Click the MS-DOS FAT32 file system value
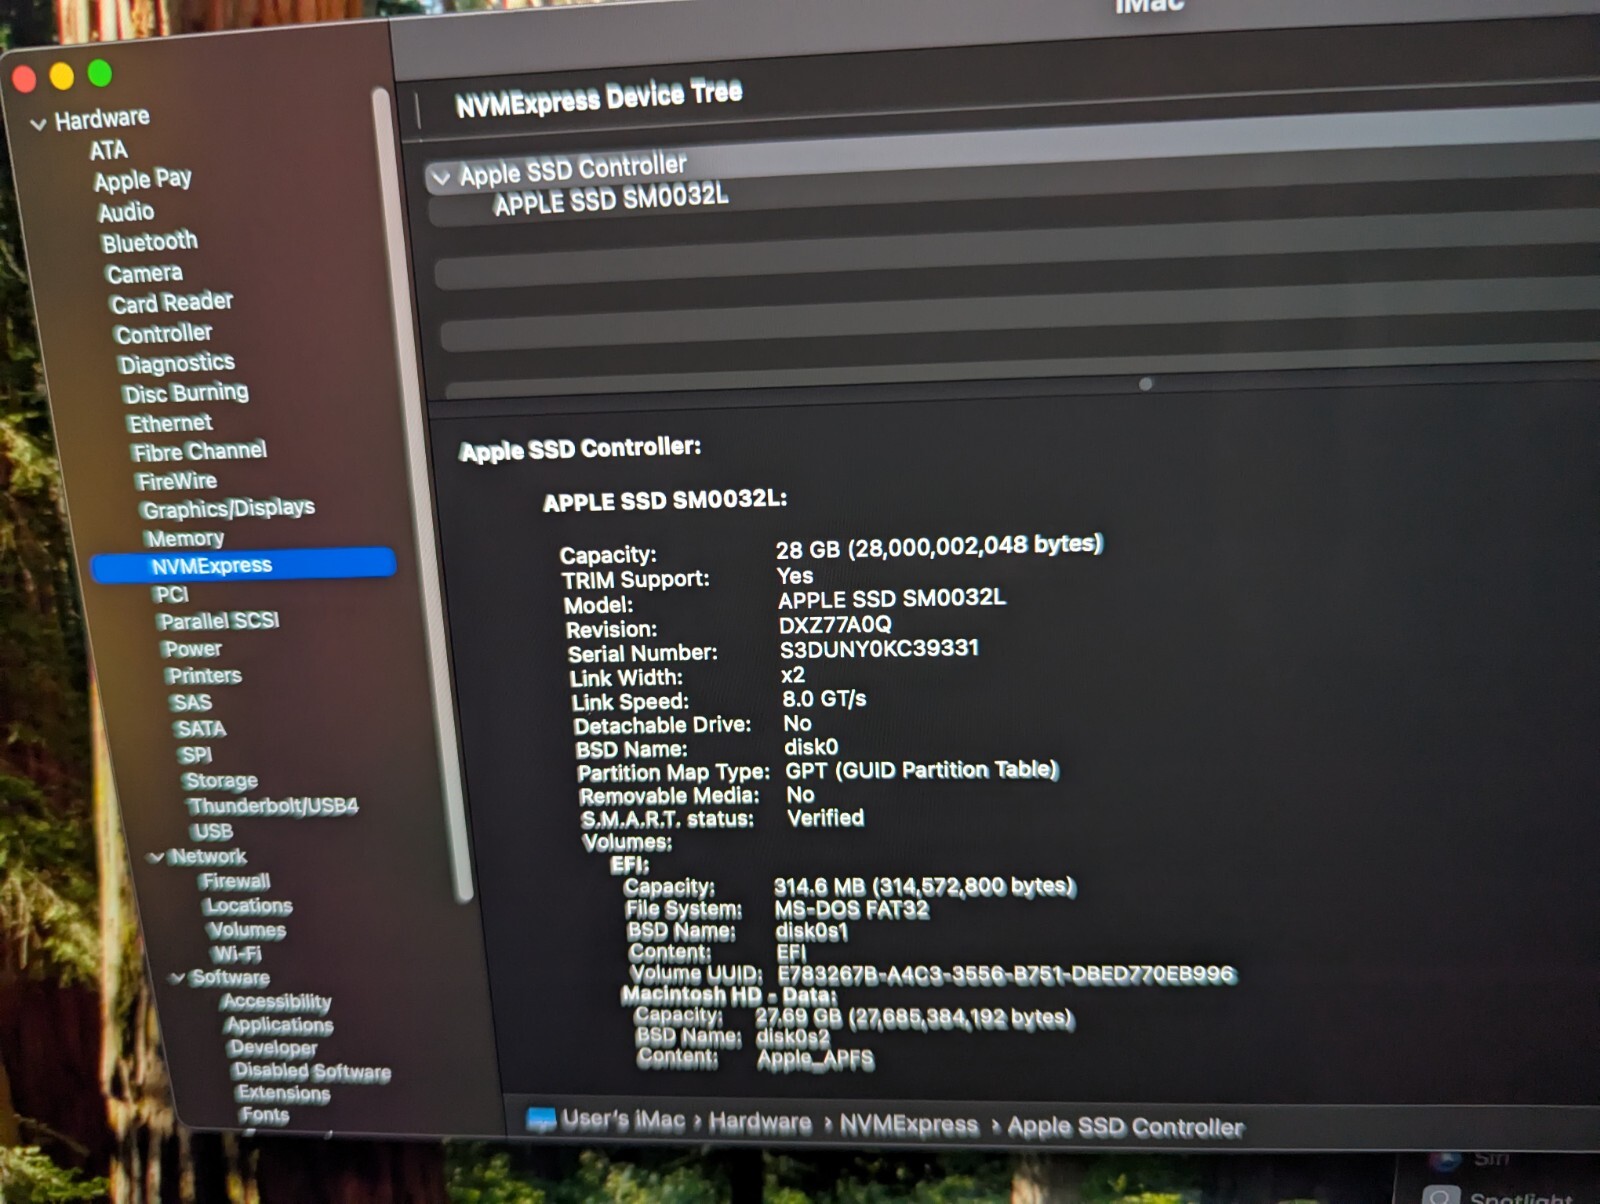Viewport: 1600px width, 1204px height. (851, 909)
